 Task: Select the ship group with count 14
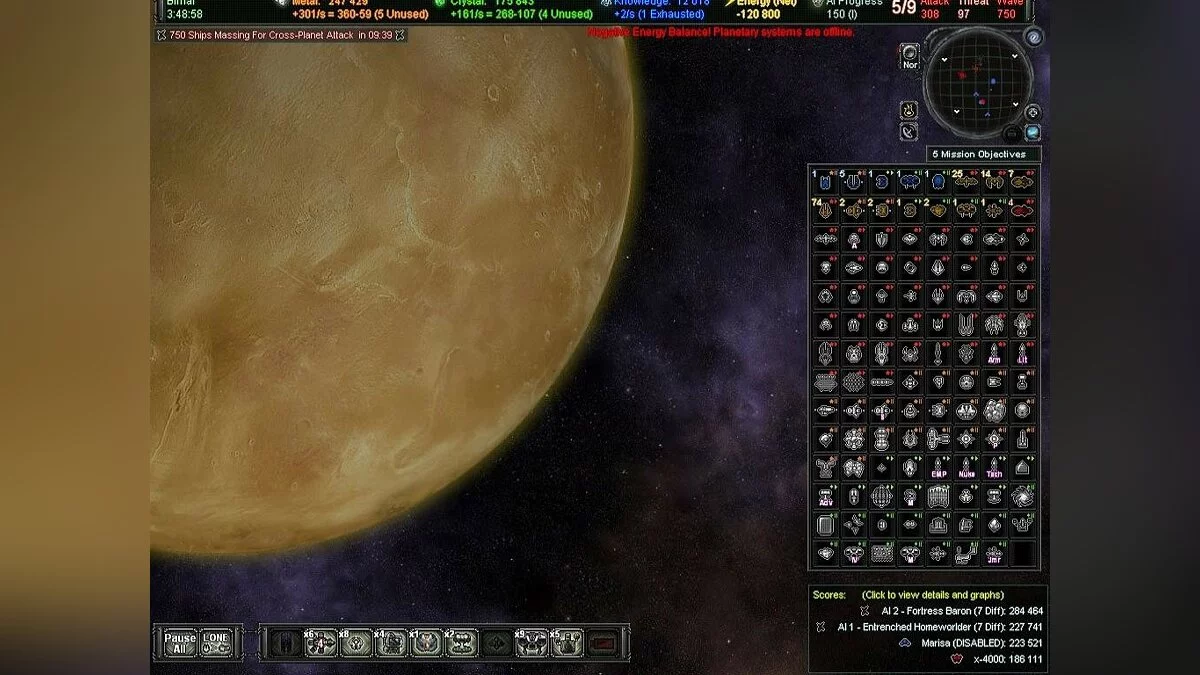coord(993,182)
